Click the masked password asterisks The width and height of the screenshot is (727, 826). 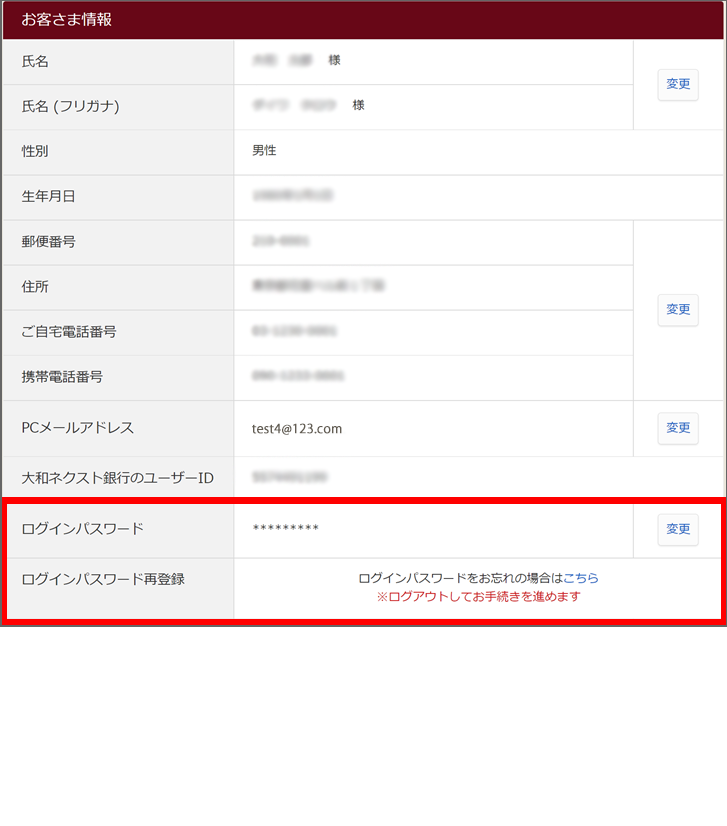[285, 529]
